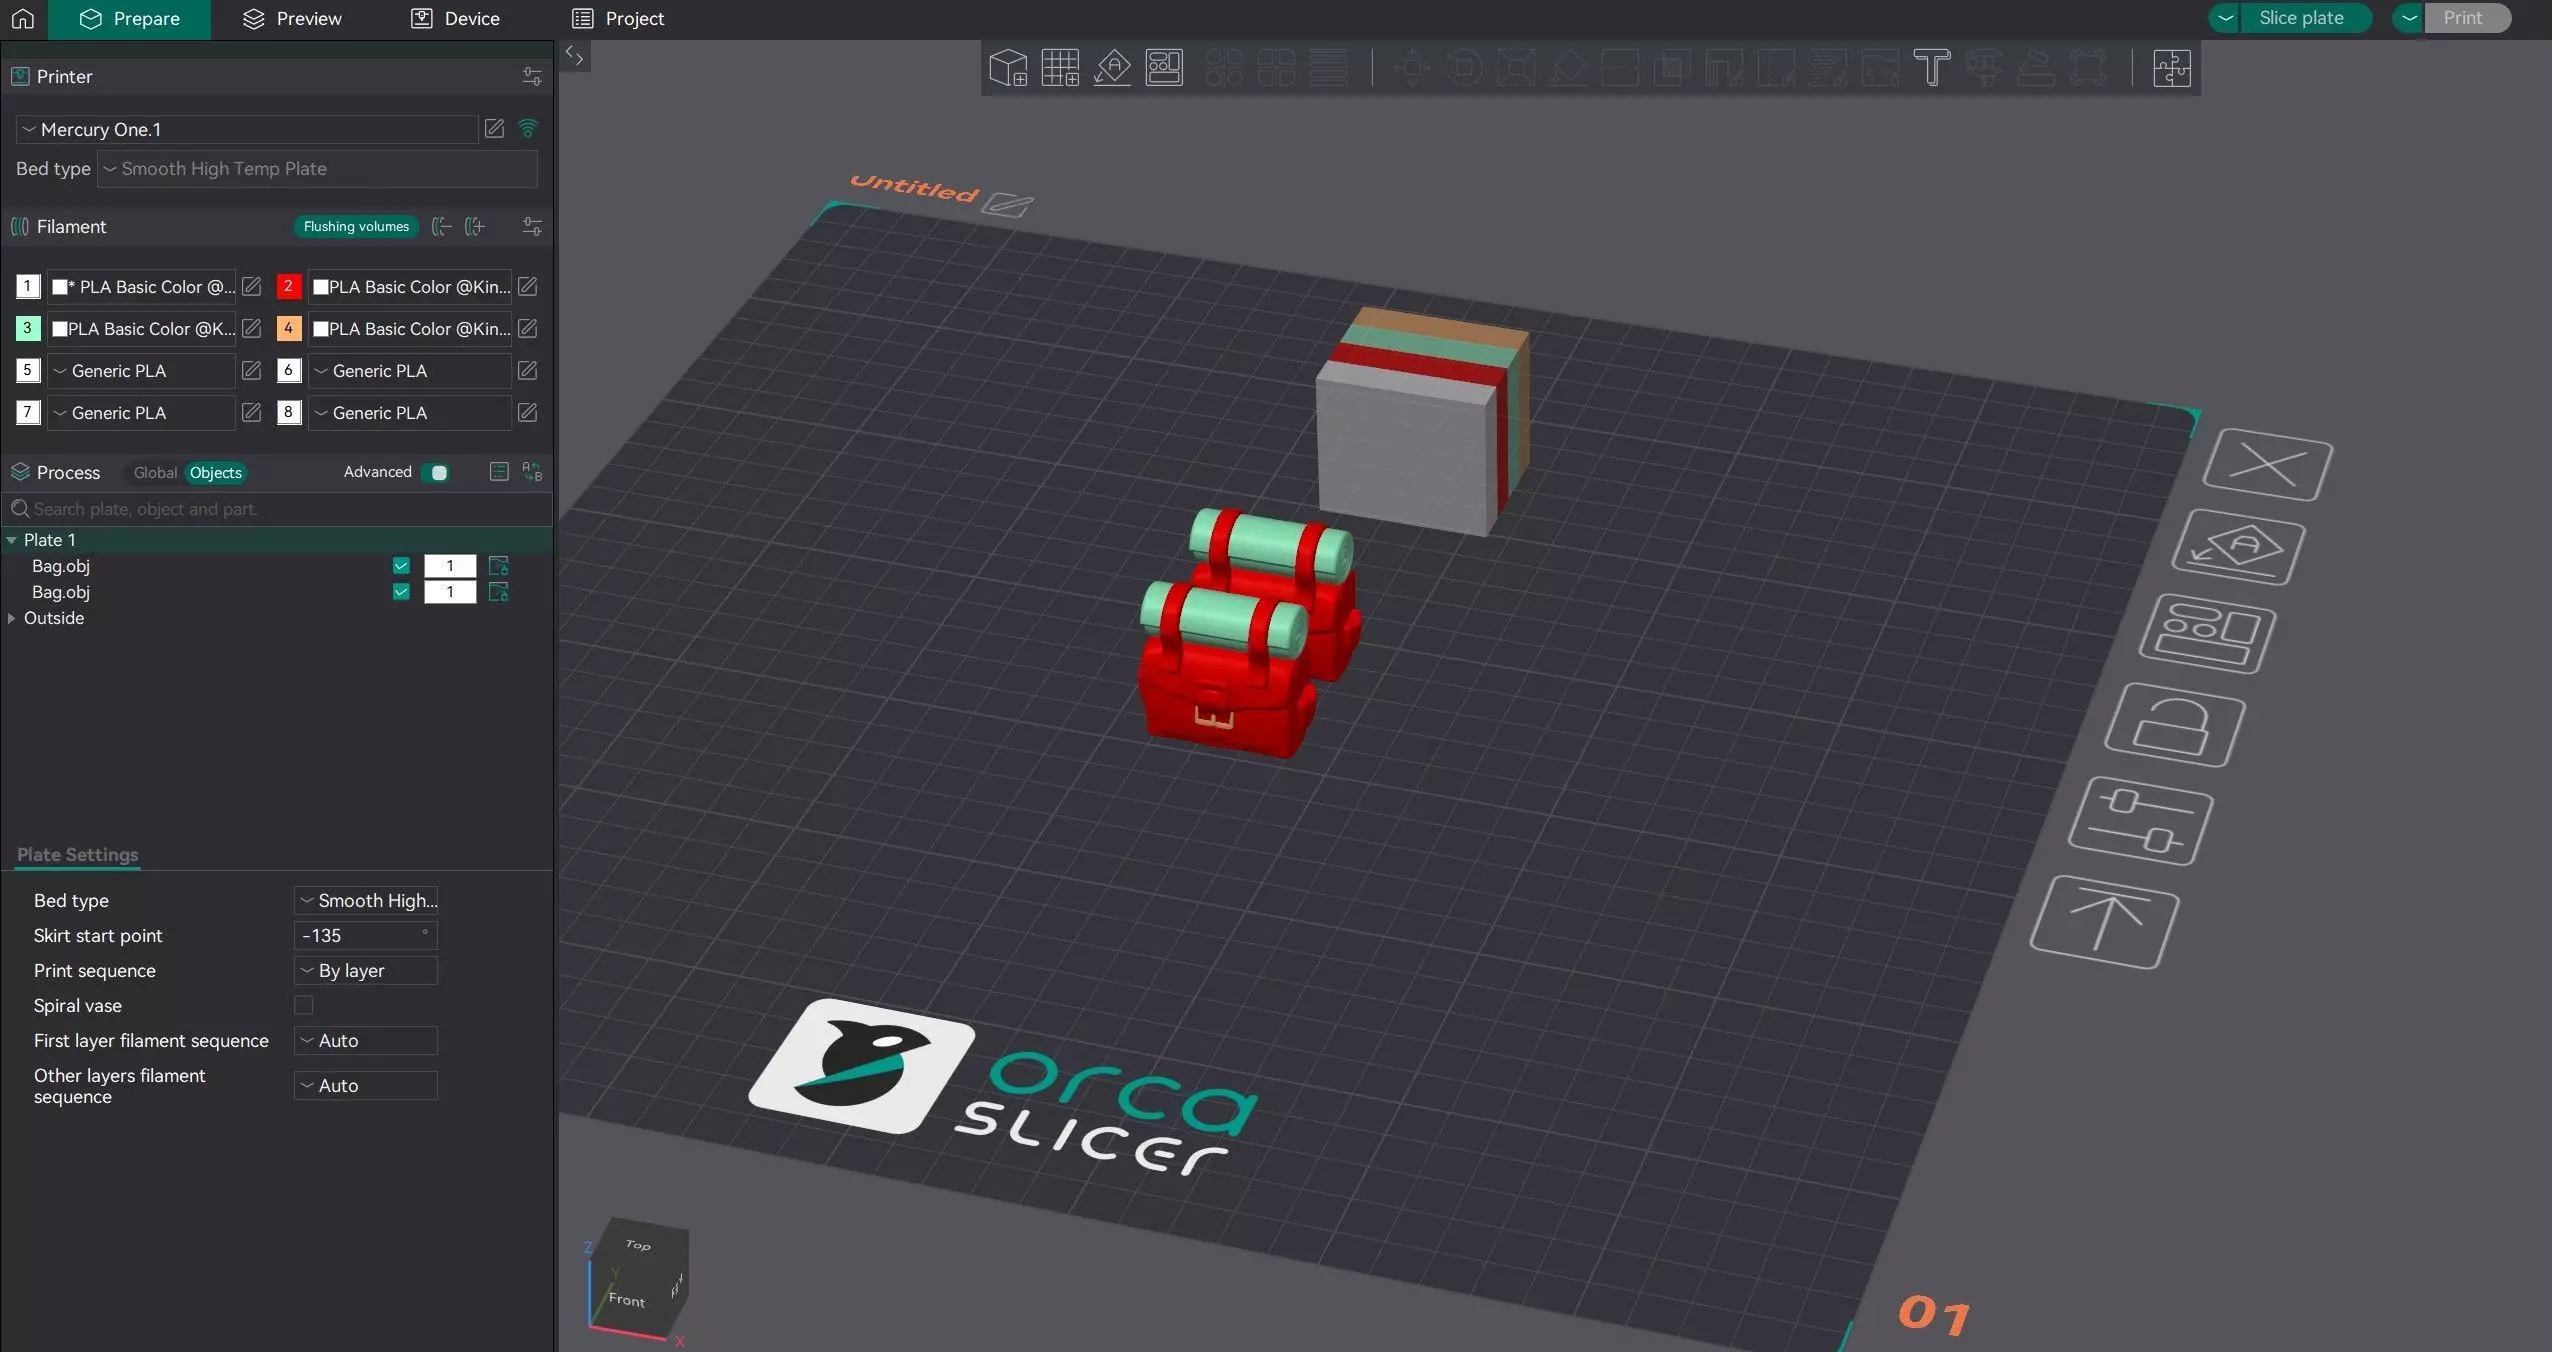
Task: Click the process settings list icon
Action: 499,472
